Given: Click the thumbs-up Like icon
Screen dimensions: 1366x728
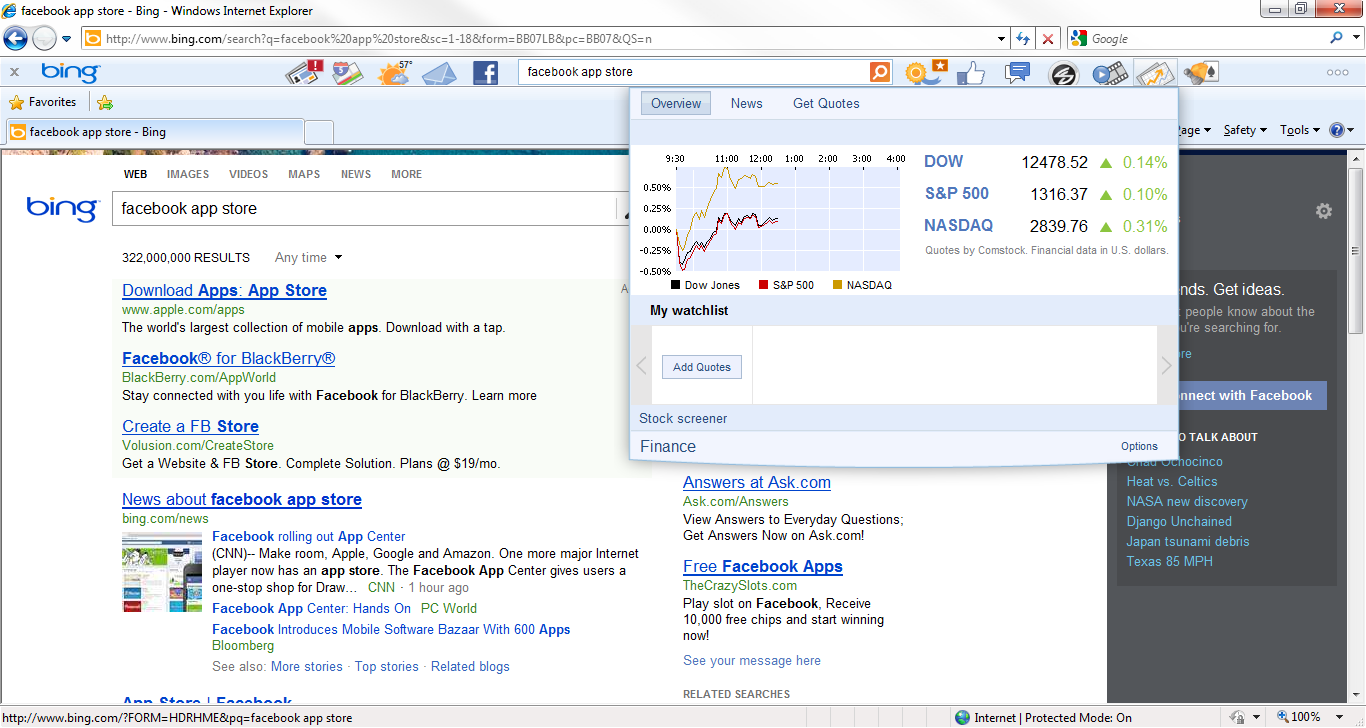Looking at the screenshot, I should 971,73.
